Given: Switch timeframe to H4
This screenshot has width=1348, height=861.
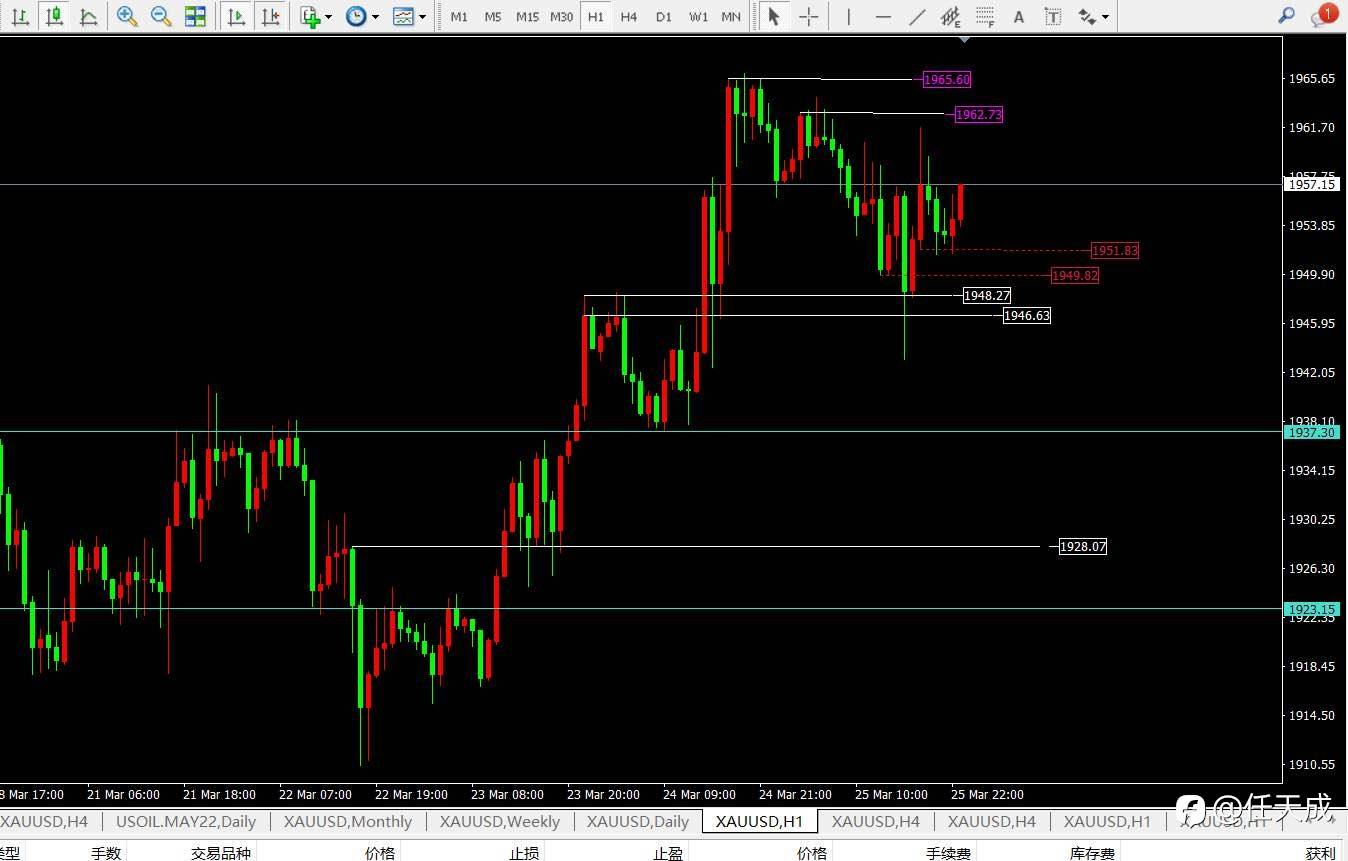Looking at the screenshot, I should tap(629, 17).
